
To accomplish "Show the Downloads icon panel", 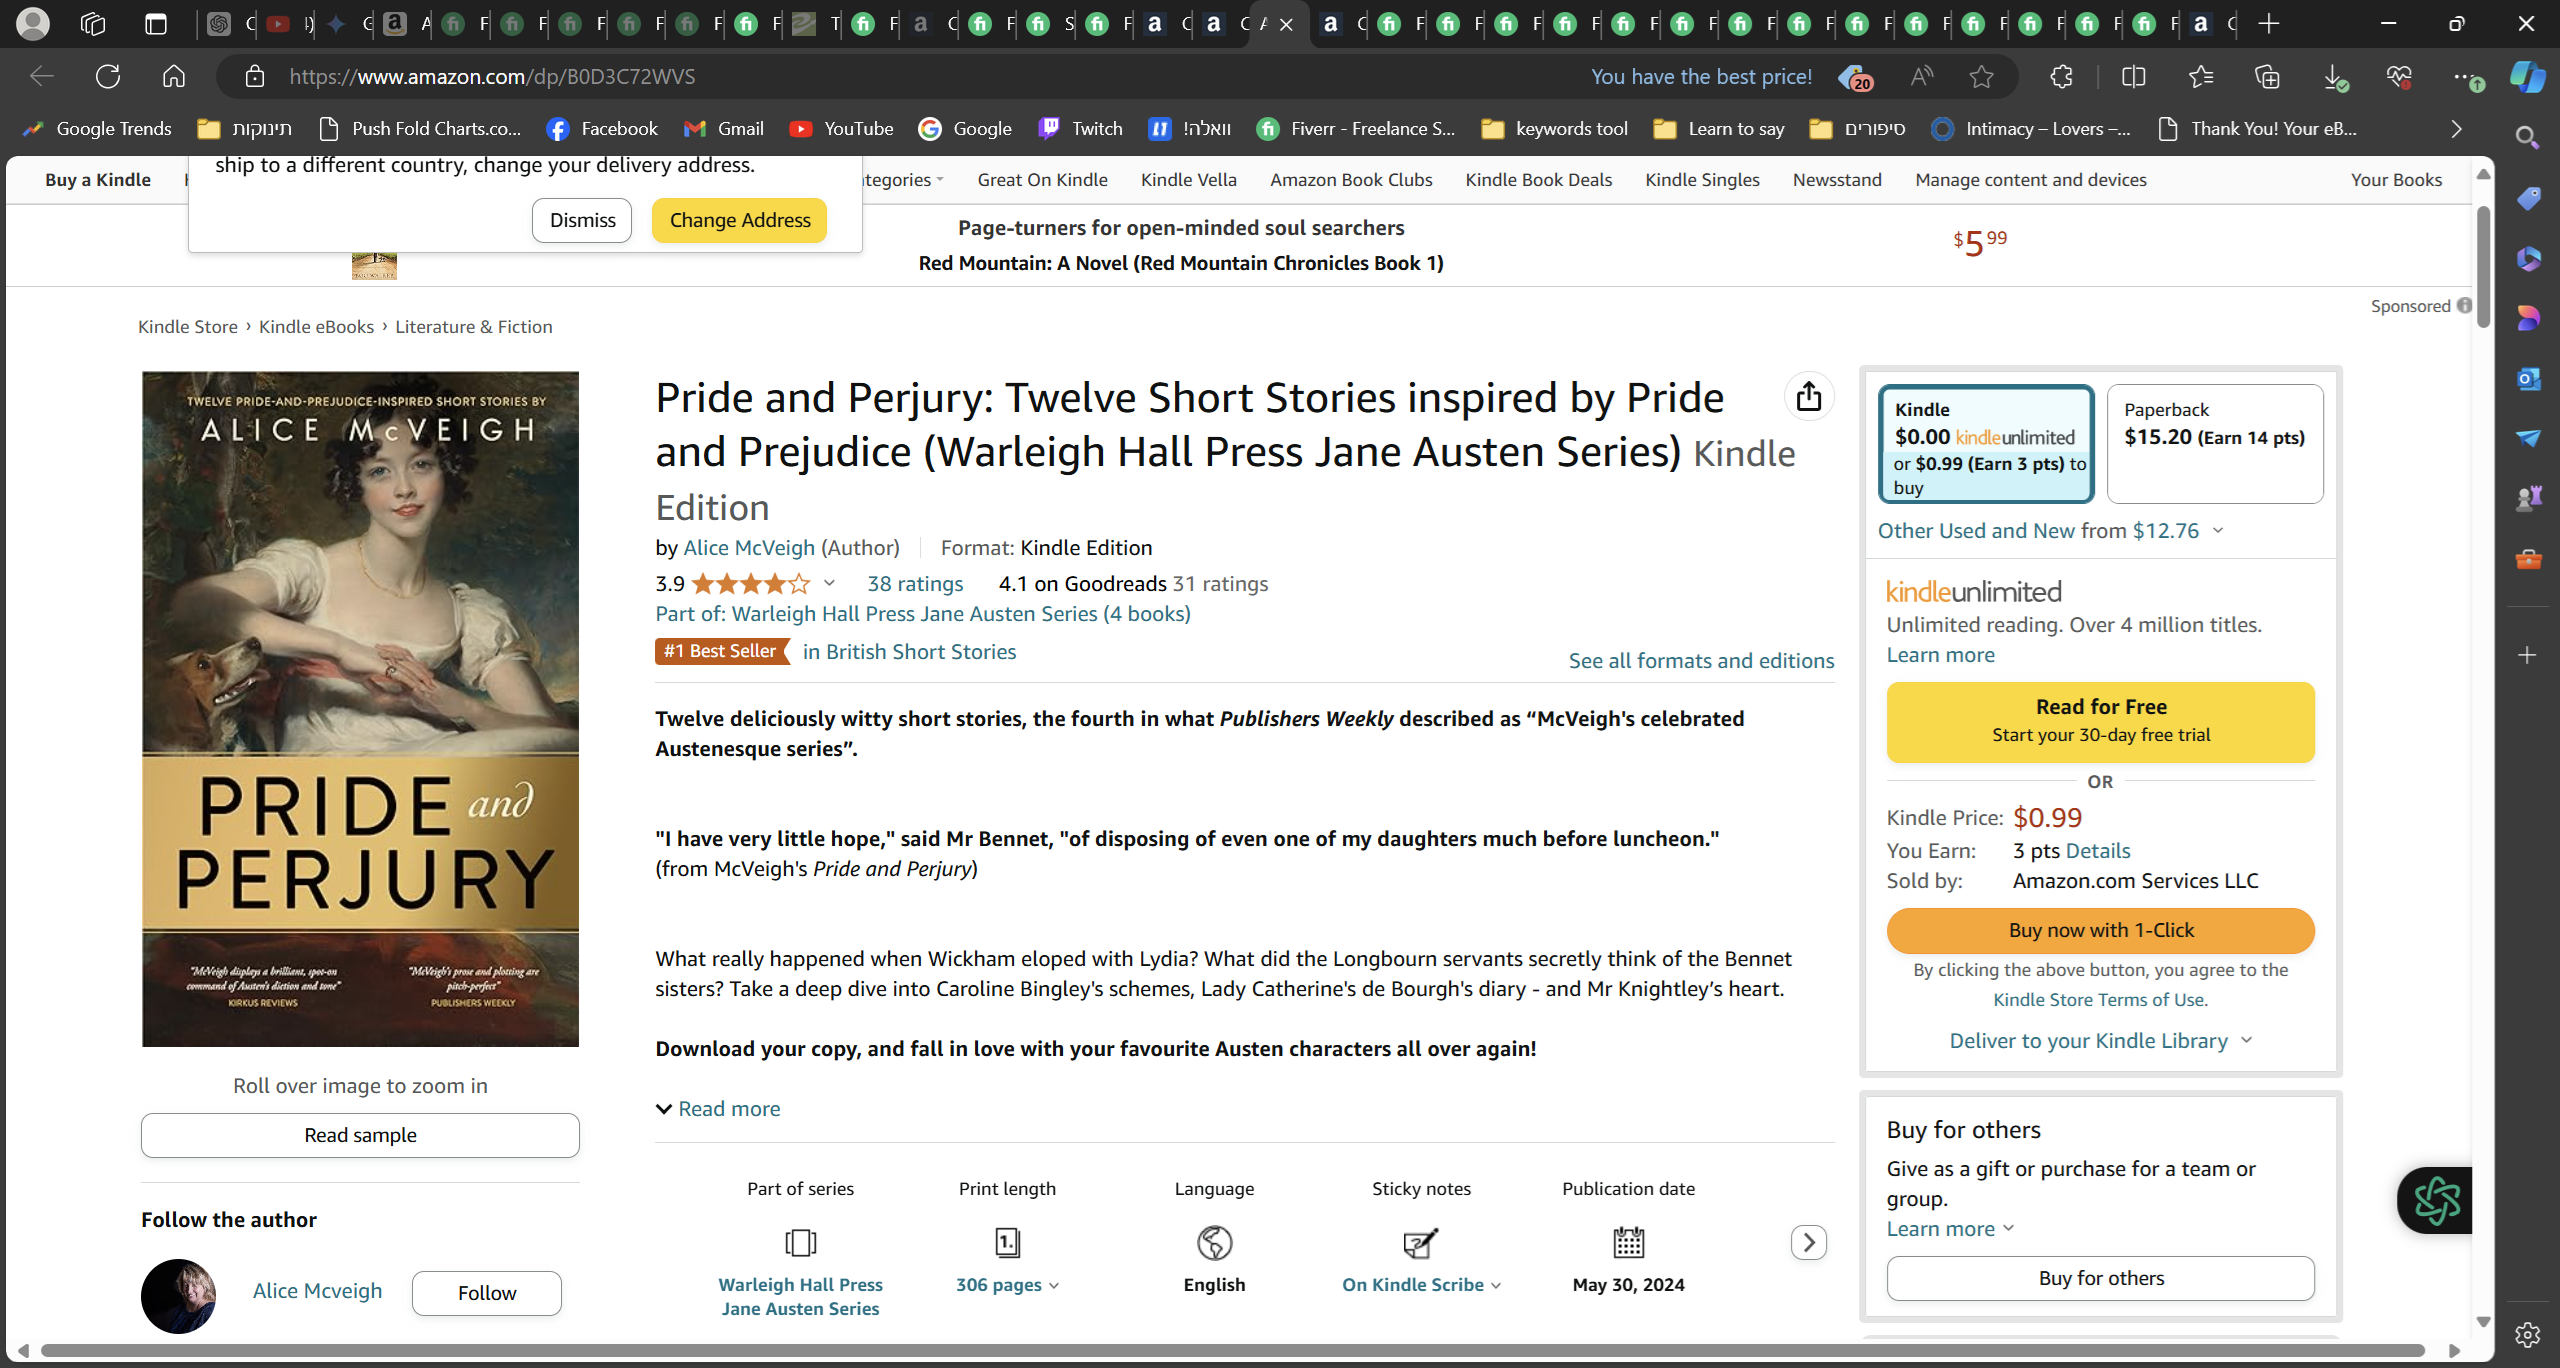I will point(2334,77).
